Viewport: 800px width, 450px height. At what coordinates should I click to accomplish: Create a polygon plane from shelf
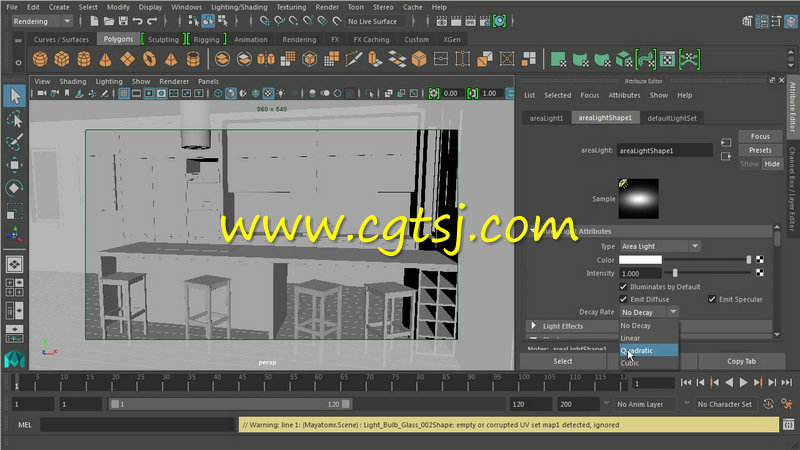(x=128, y=59)
